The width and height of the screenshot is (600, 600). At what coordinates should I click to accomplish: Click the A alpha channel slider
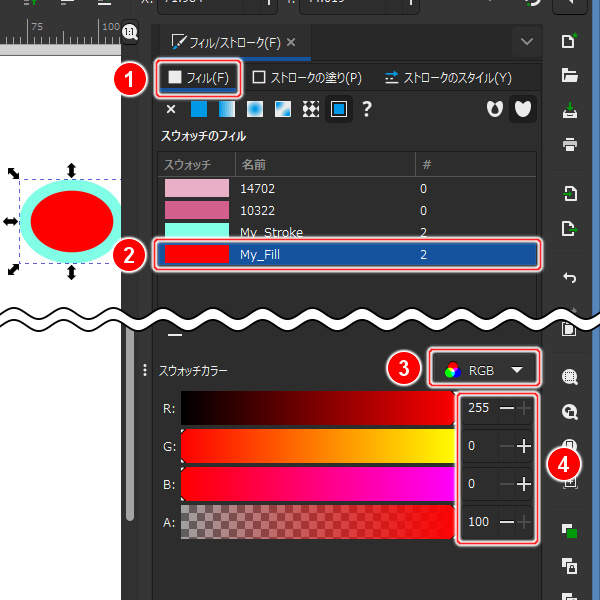coord(318,522)
